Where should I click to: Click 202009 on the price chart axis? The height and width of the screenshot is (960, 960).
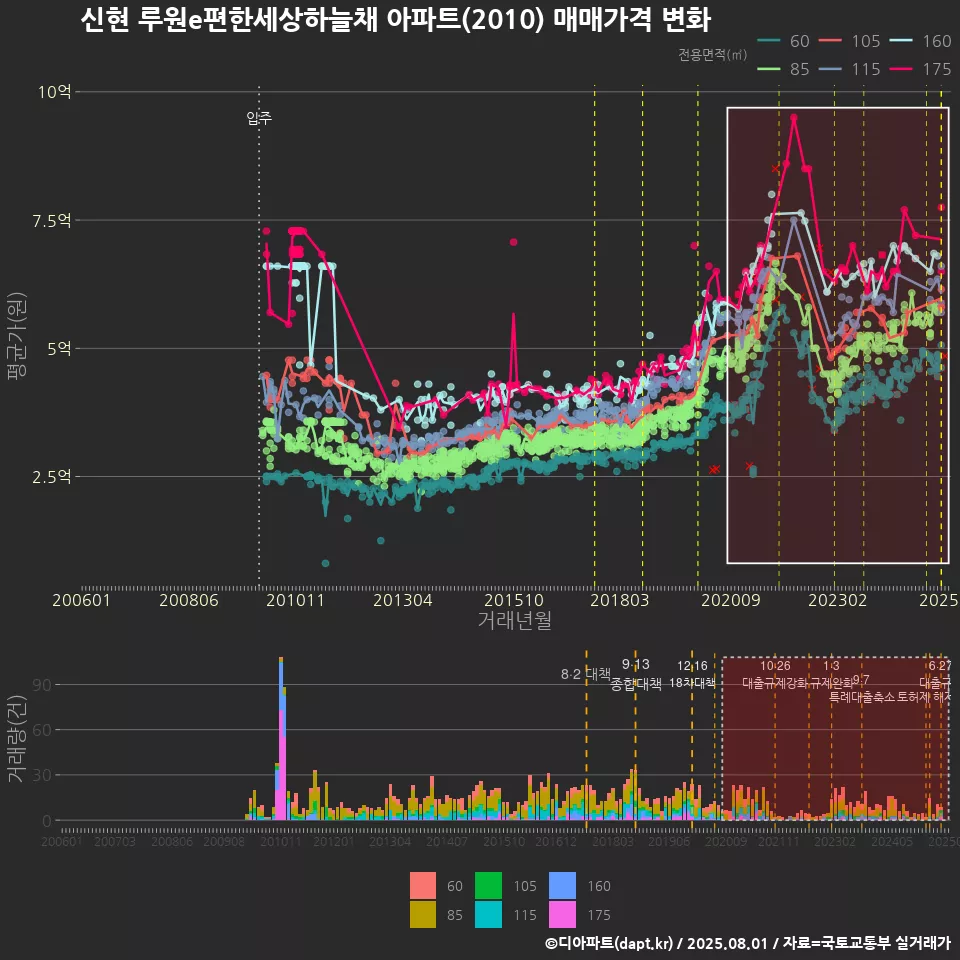click(730, 600)
